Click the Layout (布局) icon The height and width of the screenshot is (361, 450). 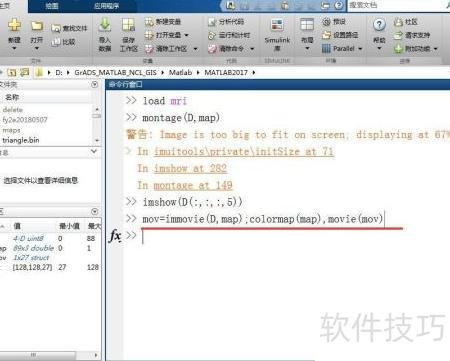[307, 25]
